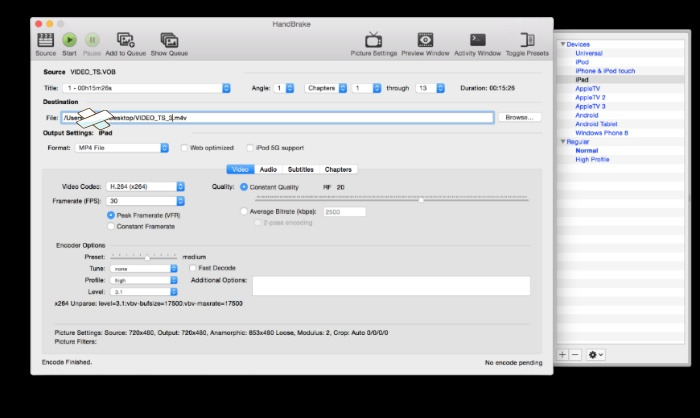Open the Tune dropdown
Image resolution: width=700 pixels, height=418 pixels.
[144, 268]
